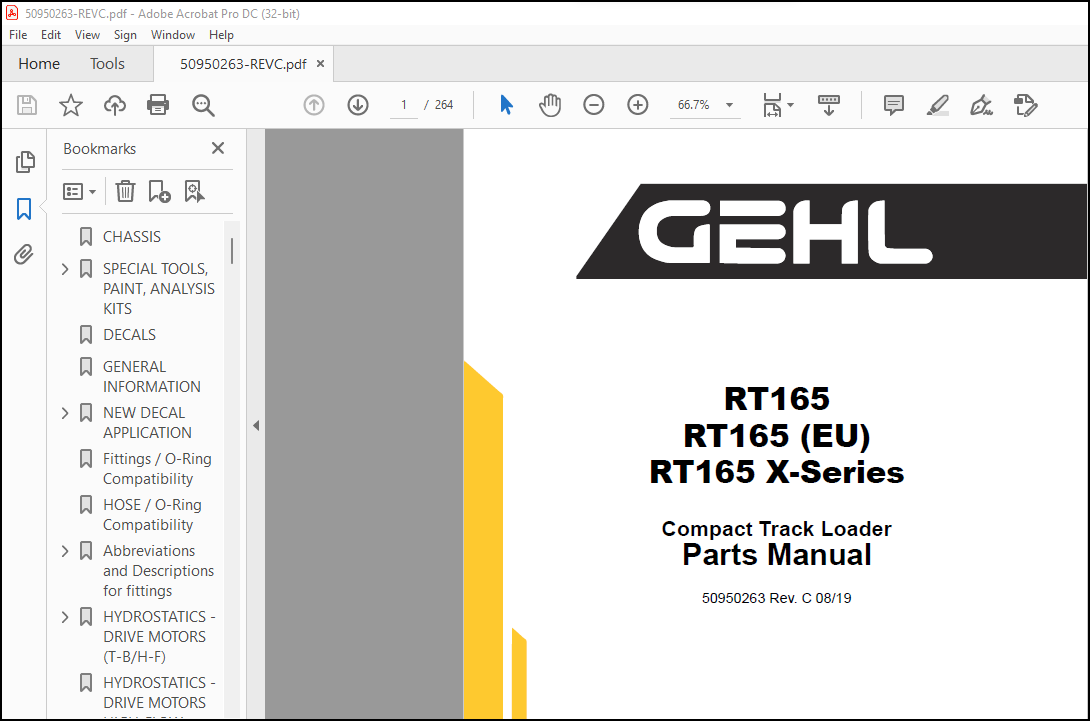Viewport: 1090px width, 721px height.
Task: Open the View menu
Action: click(87, 35)
